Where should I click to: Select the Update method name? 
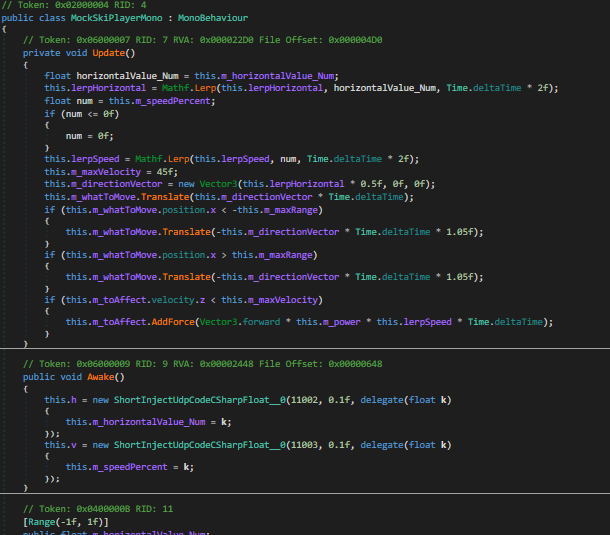[109, 53]
